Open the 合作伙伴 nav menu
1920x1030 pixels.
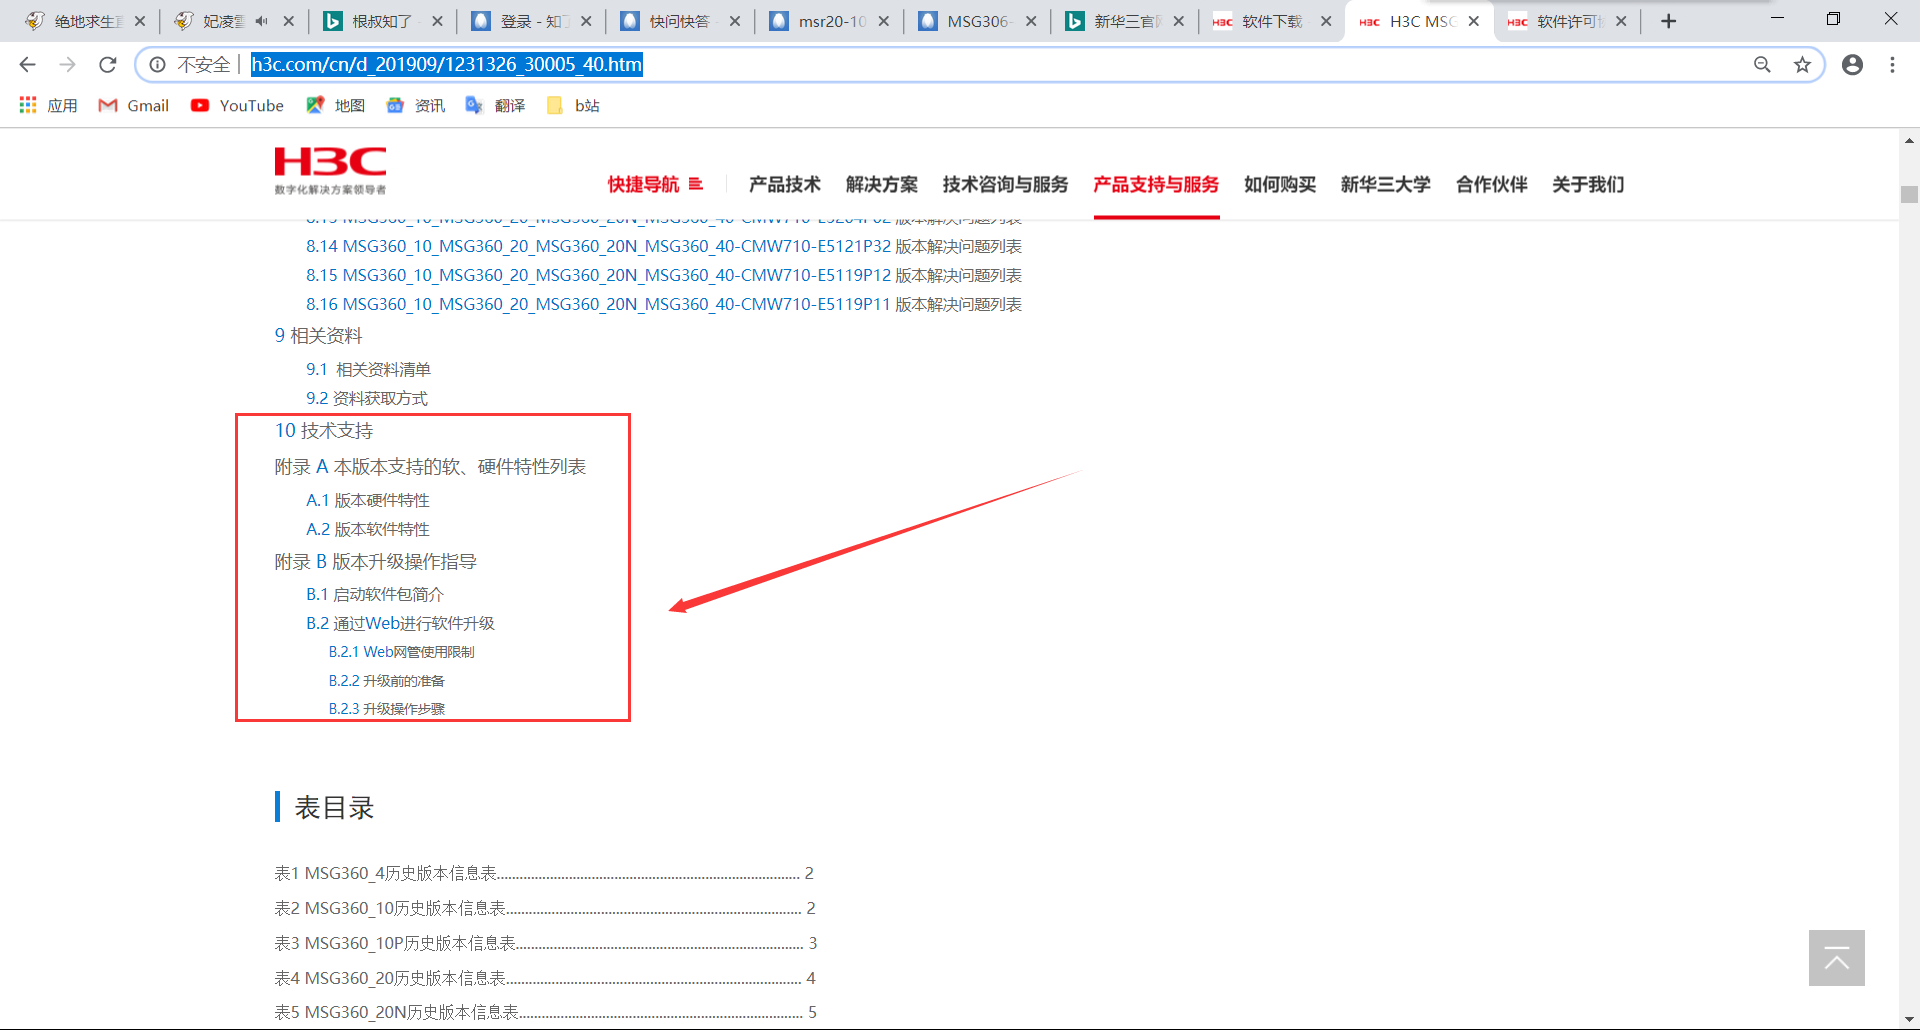point(1491,184)
